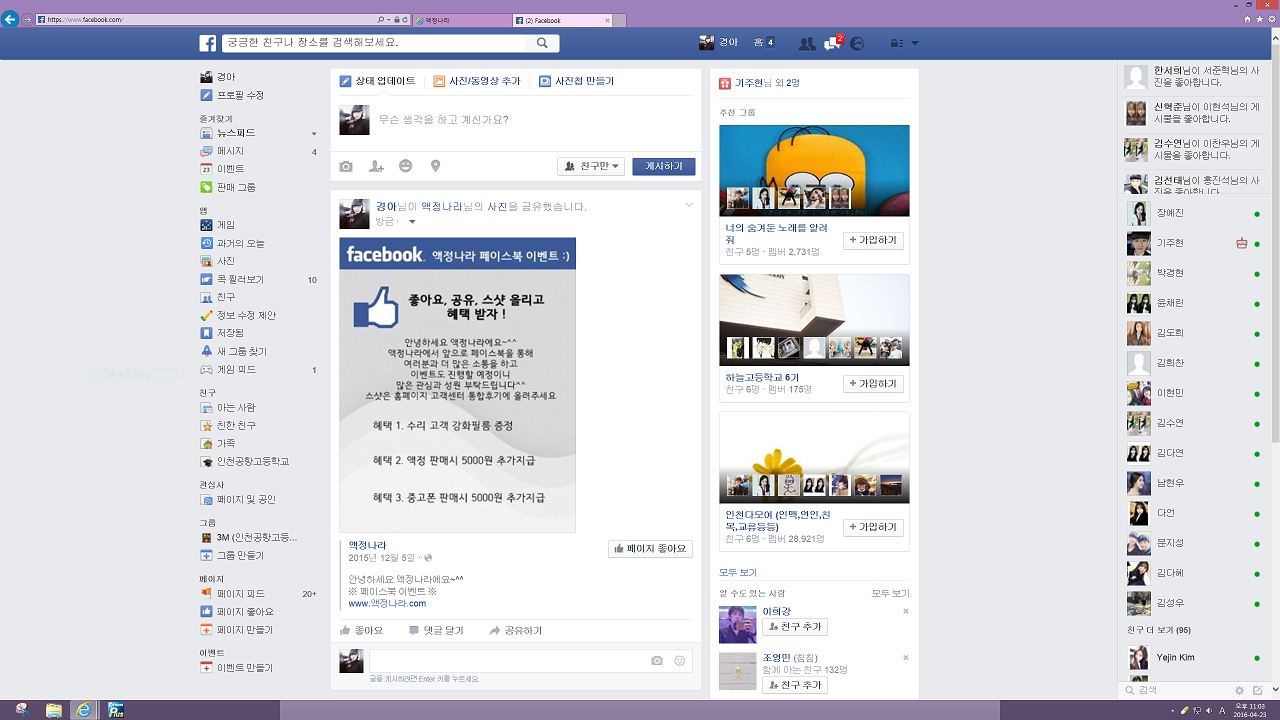
Task: Open chat settings gear icon
Action: 1240,690
